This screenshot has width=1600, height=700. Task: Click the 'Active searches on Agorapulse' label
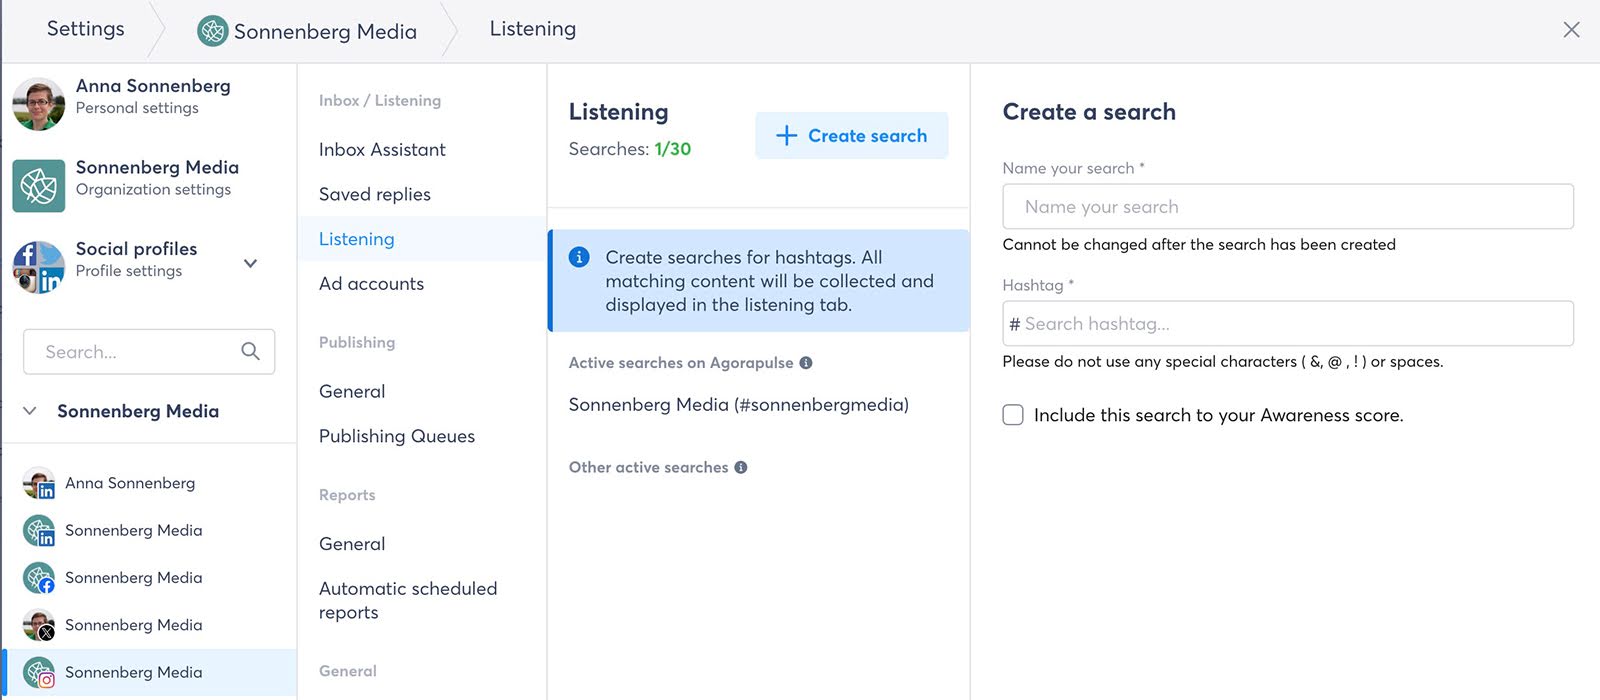click(x=681, y=363)
